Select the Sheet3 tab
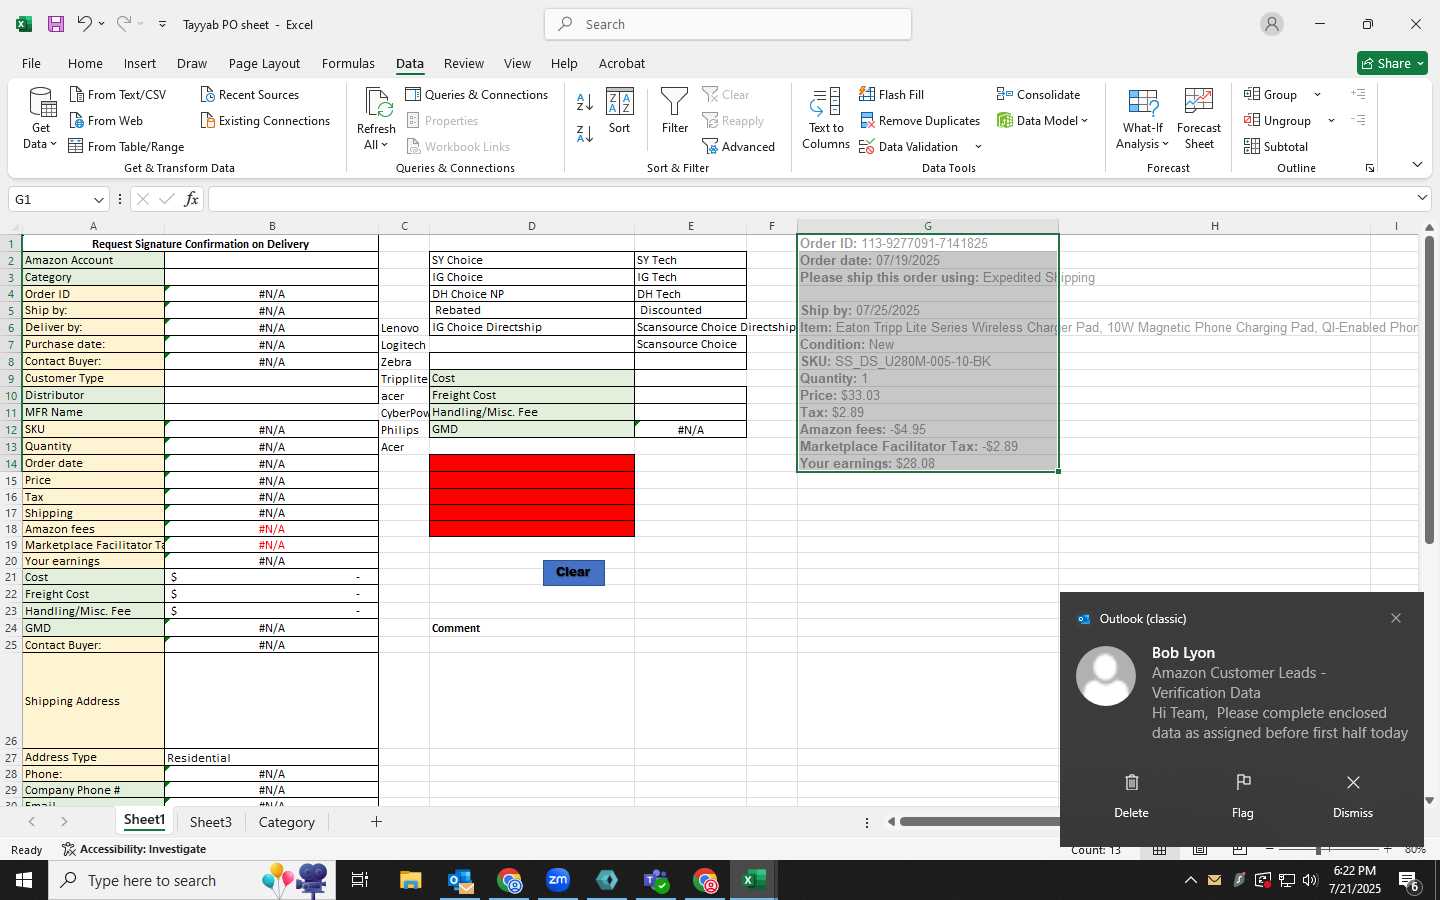This screenshot has height=900, width=1440. click(211, 822)
